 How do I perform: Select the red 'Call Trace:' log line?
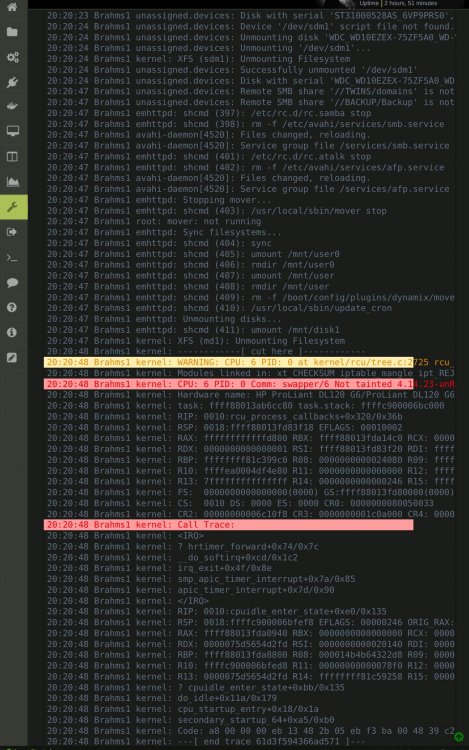pyautogui.click(x=229, y=525)
